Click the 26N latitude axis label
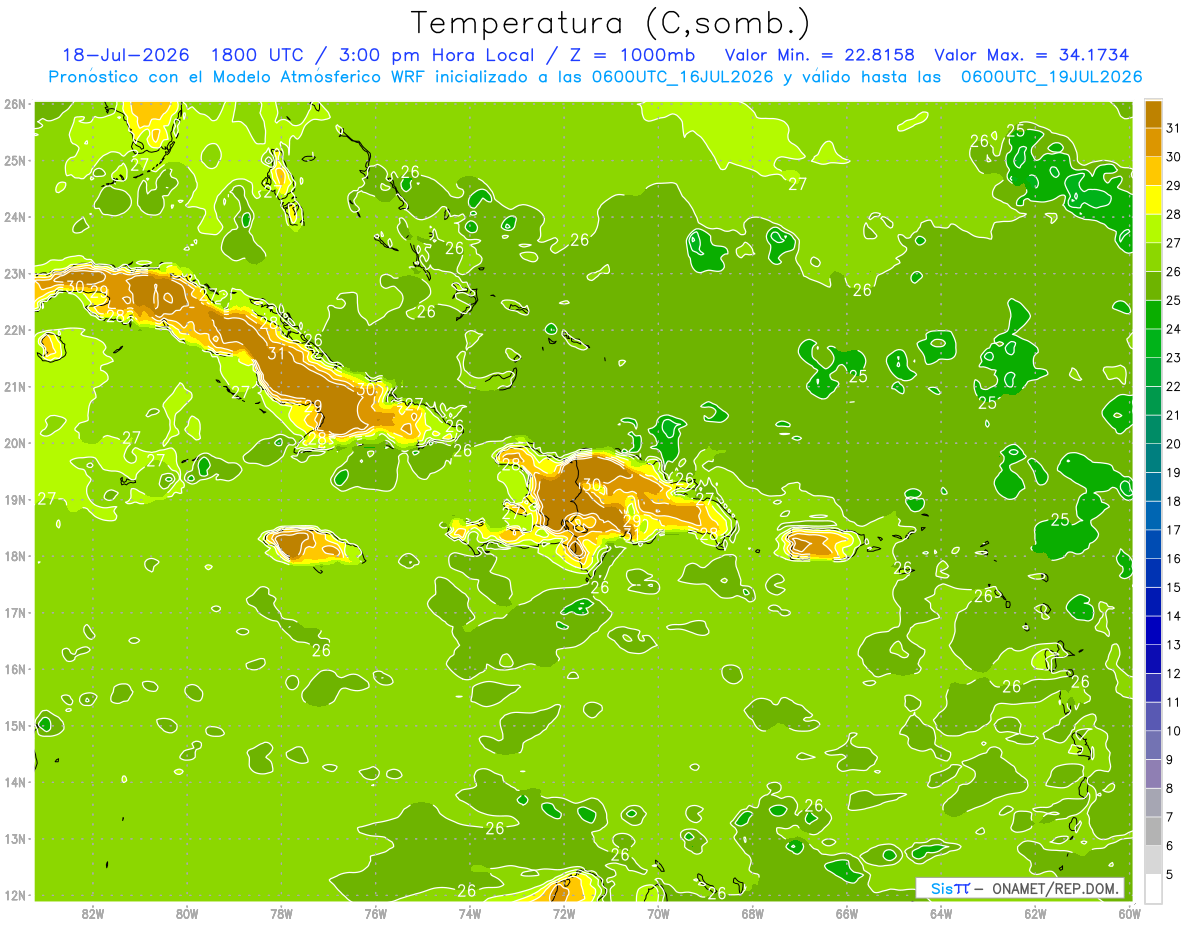This screenshot has width=1200, height=927. [x=15, y=103]
